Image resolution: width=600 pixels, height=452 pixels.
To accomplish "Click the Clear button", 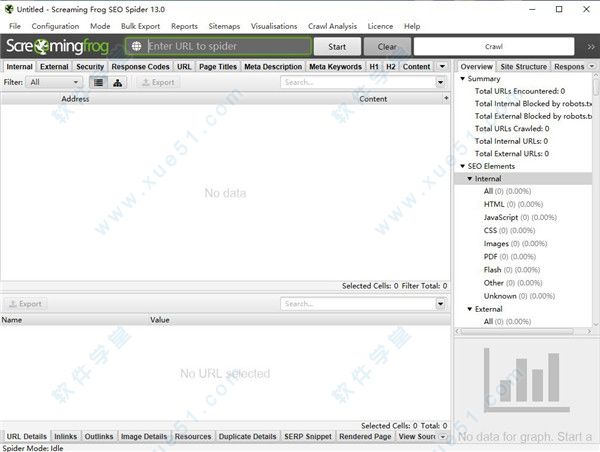I will (387, 47).
